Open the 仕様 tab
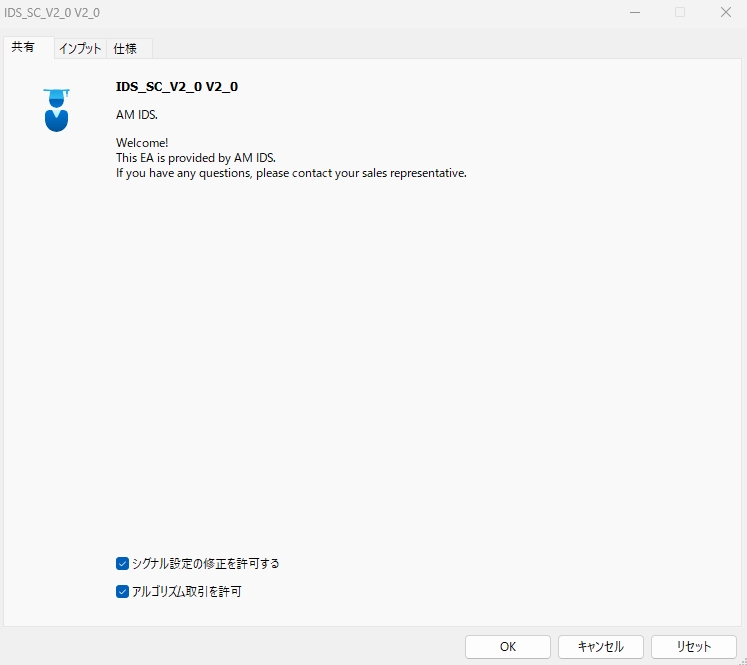This screenshot has height=665, width=747. [129, 49]
